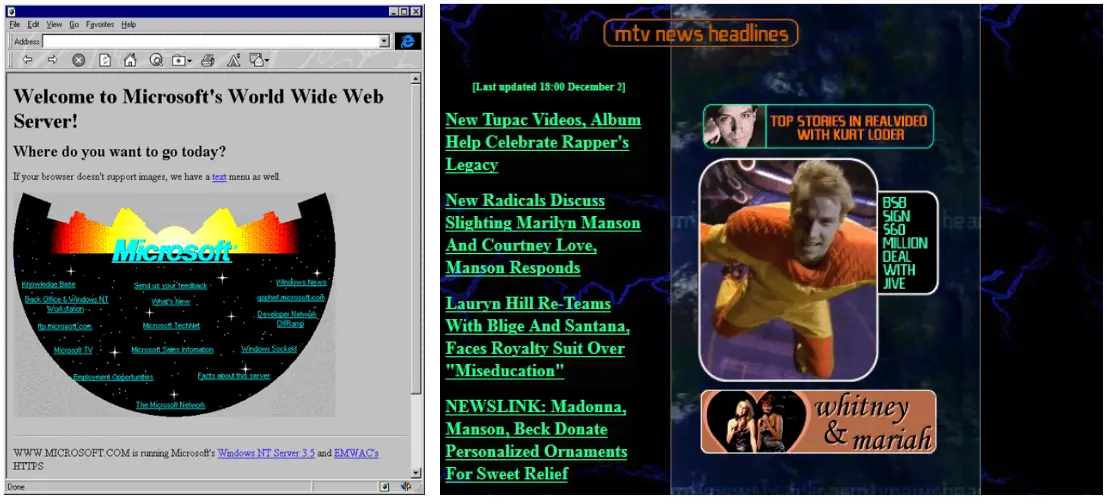Refresh the page using Refresh icon
1108x503 pixels.
pos(105,60)
